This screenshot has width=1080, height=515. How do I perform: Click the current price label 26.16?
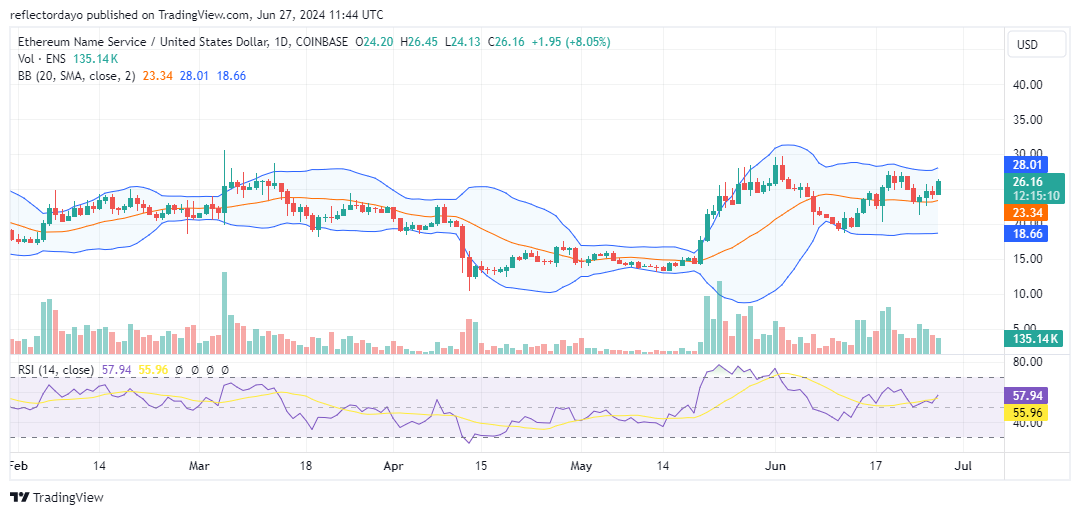(1026, 181)
